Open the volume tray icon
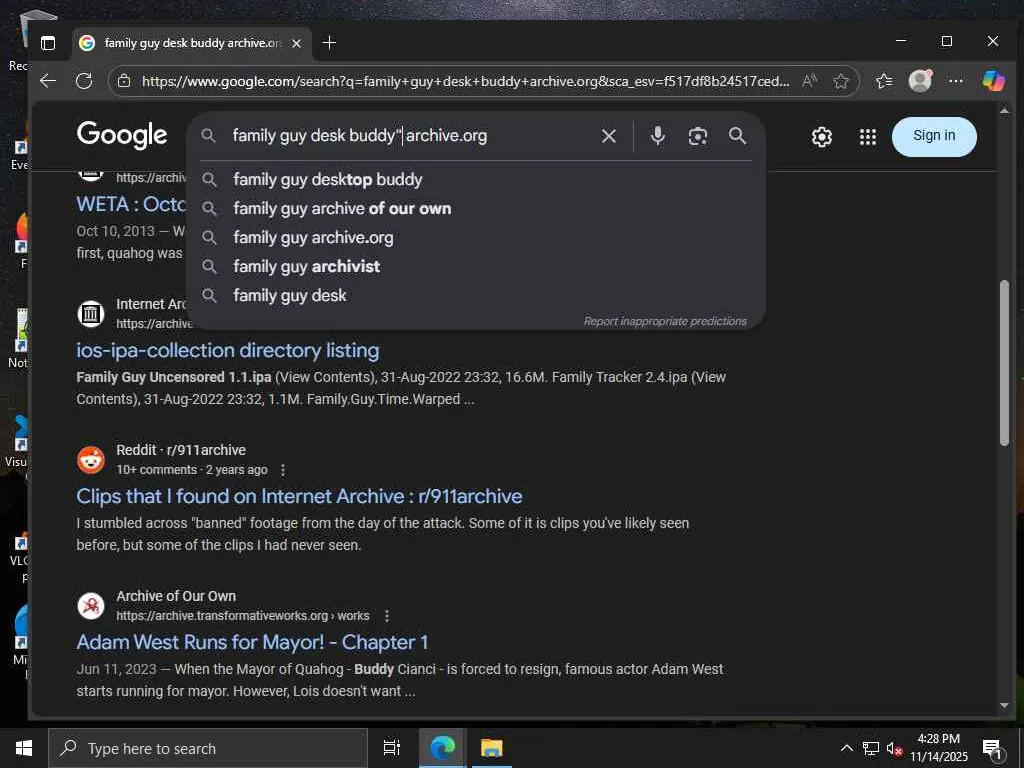Screen dimensions: 1024x768 [x=893, y=748]
